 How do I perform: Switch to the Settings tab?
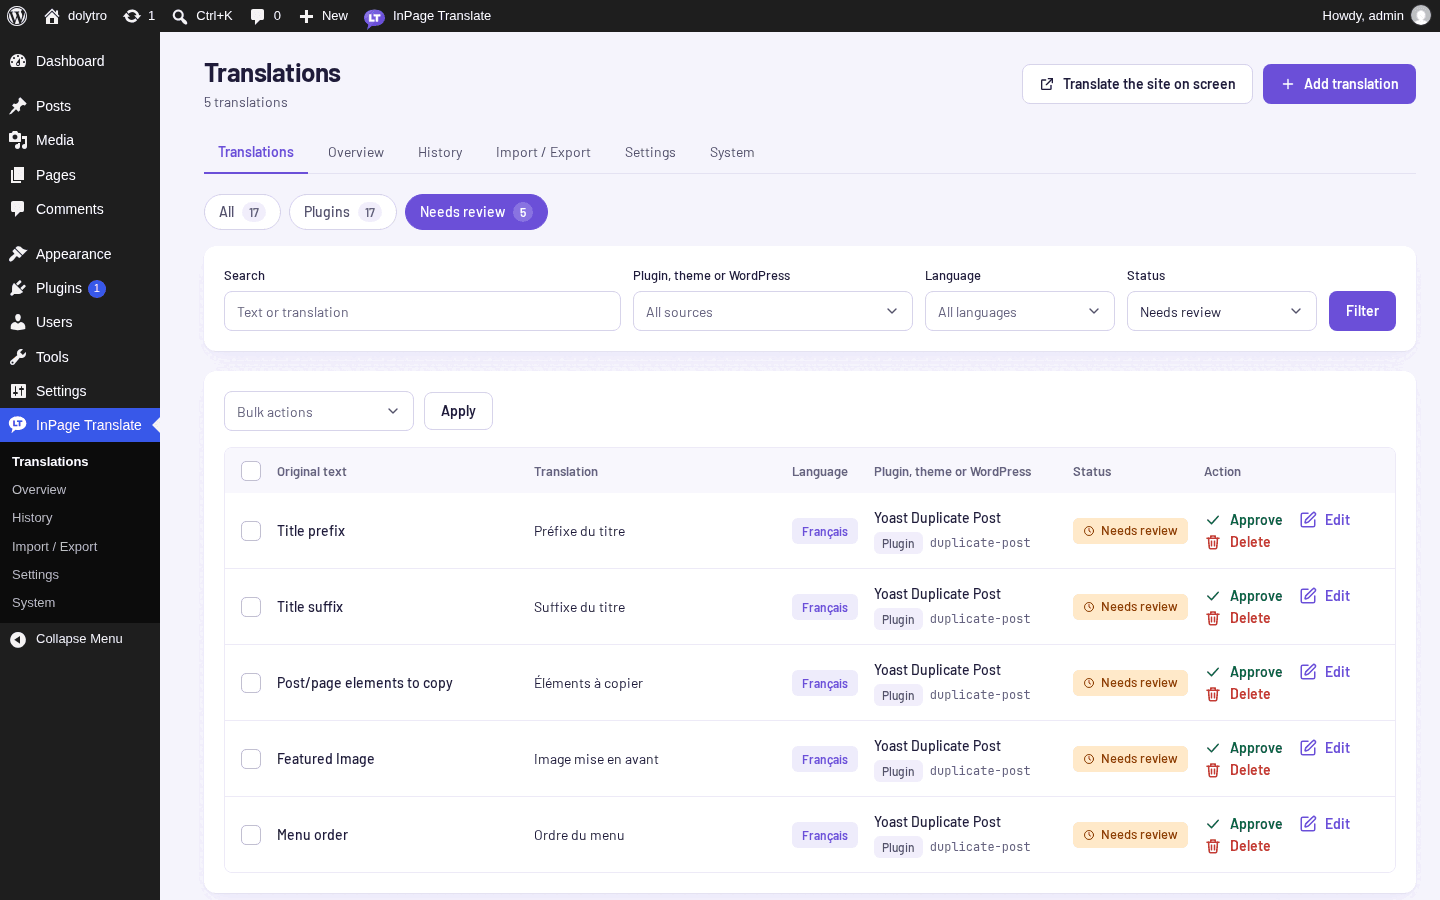tap(650, 153)
